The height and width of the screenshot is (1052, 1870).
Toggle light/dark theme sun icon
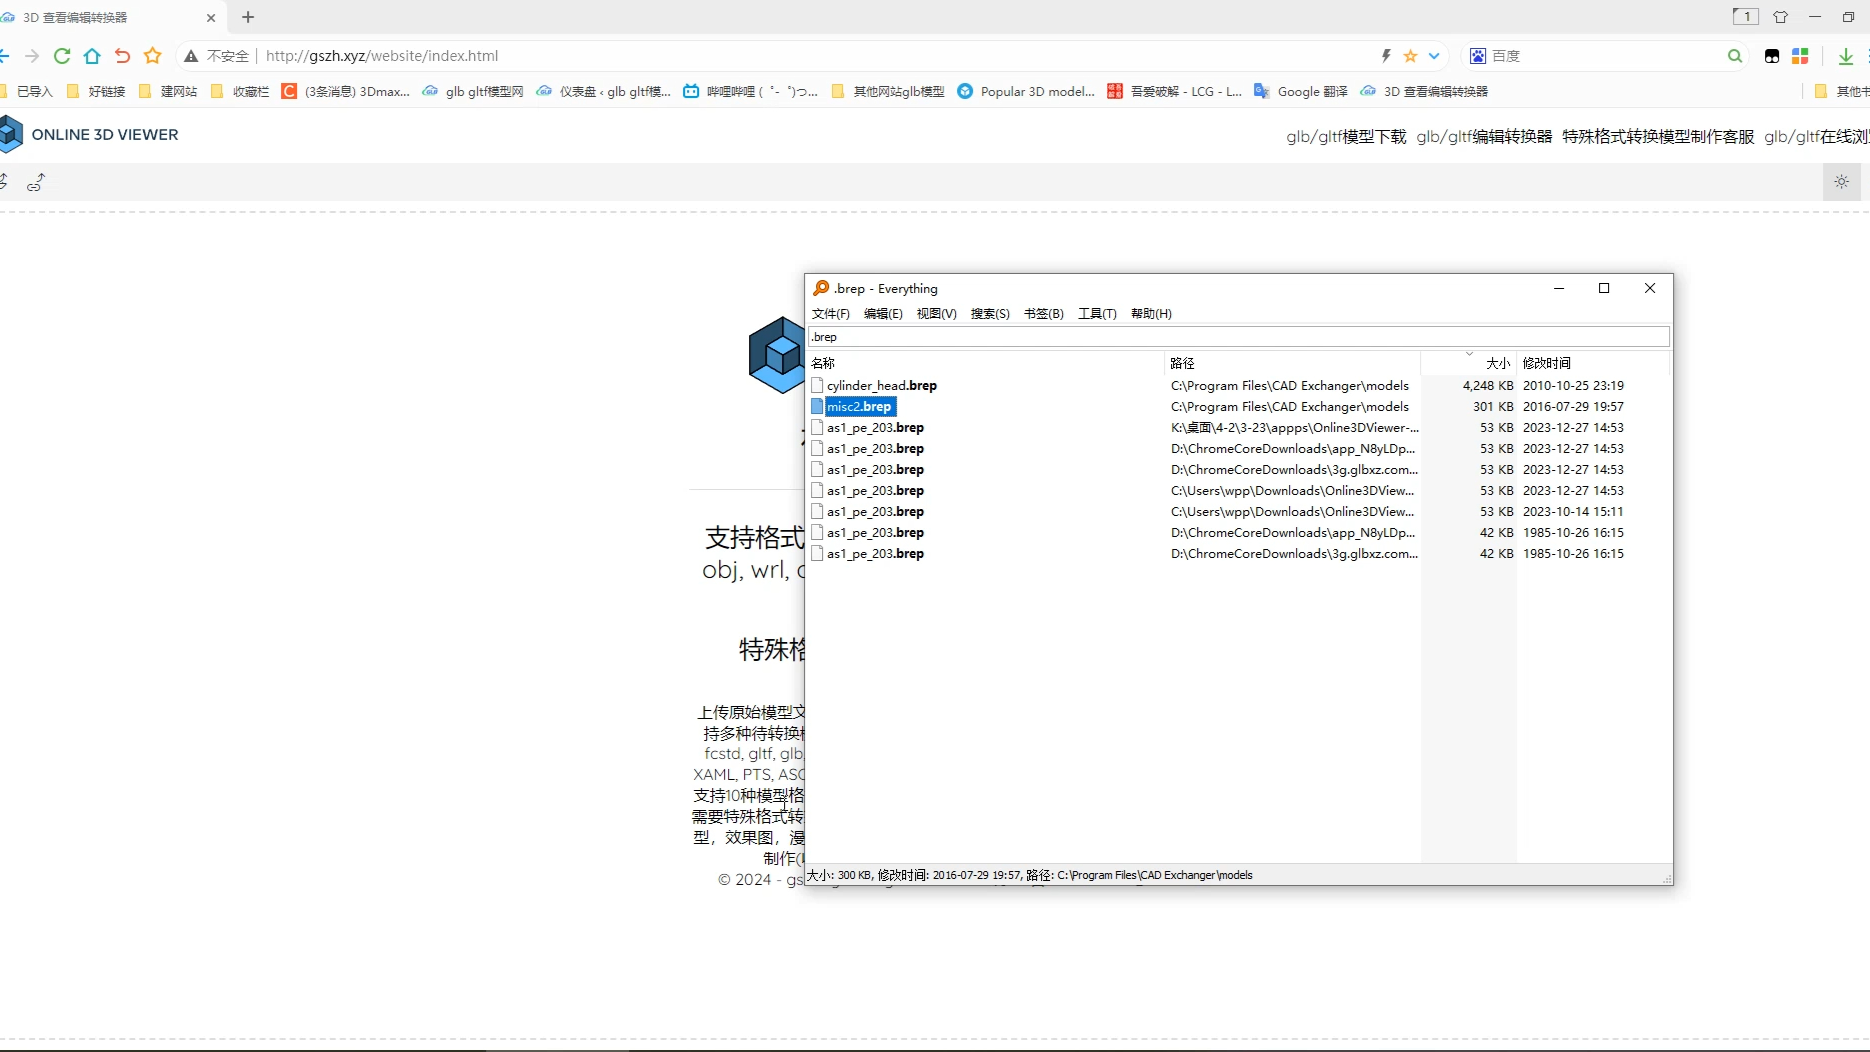pos(1842,182)
